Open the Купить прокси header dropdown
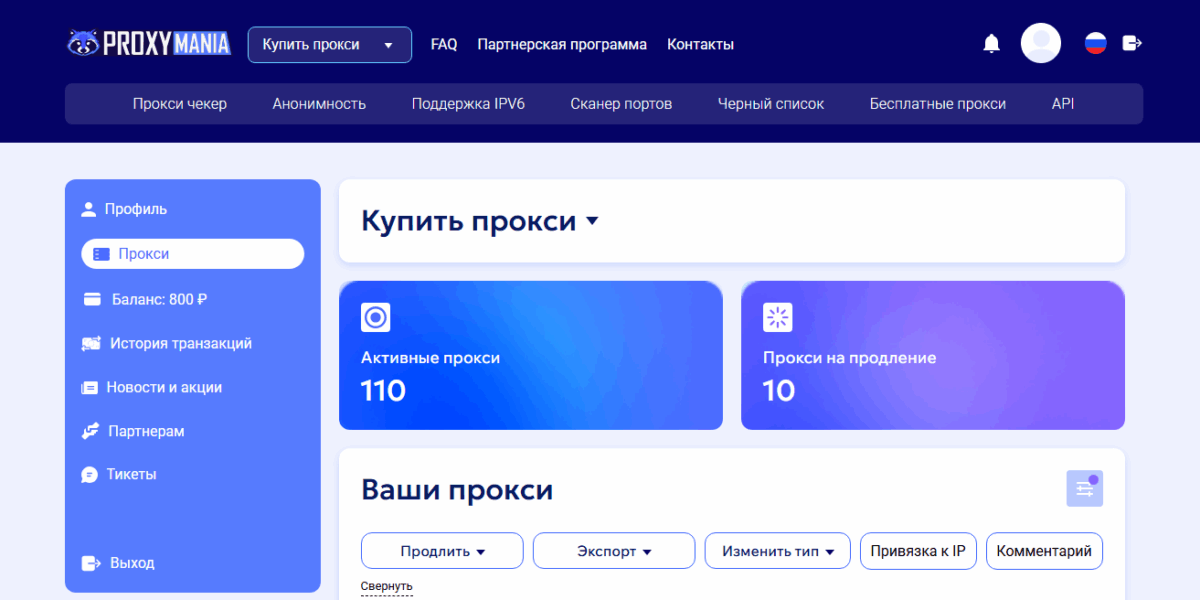The image size is (1200, 600). click(329, 44)
